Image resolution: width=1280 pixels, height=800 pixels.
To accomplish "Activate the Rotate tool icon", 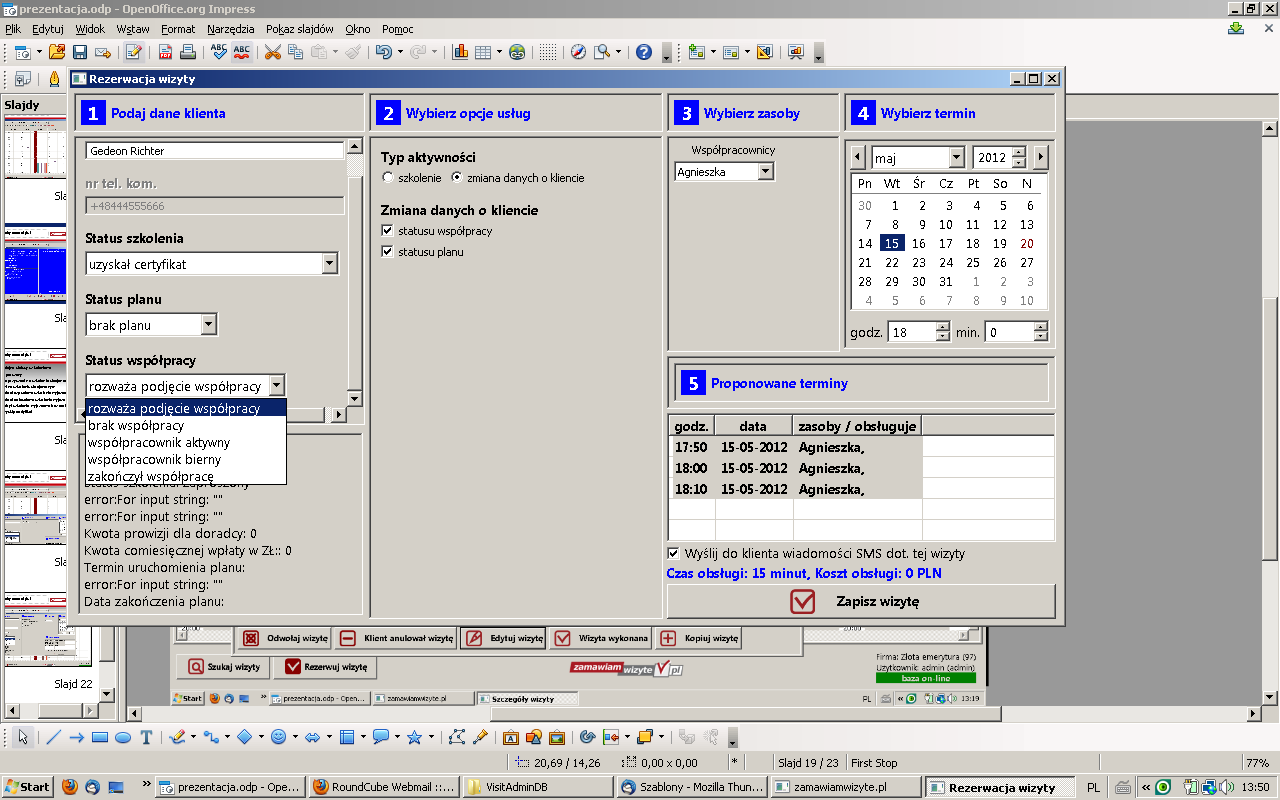I will tap(588, 737).
